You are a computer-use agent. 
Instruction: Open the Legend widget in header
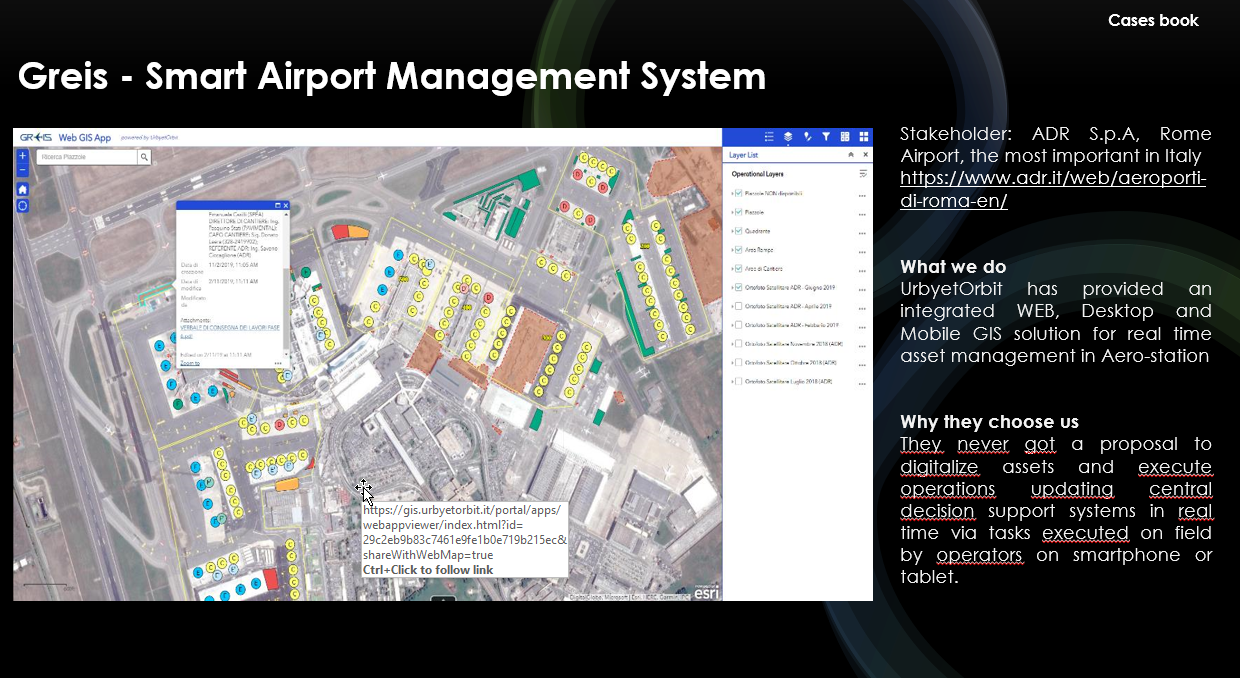(769, 137)
